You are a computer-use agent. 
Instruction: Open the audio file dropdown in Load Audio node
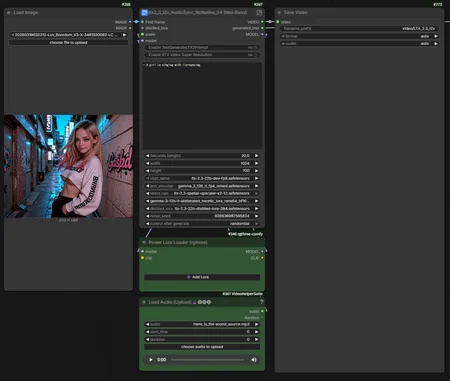pyautogui.click(x=202, y=324)
